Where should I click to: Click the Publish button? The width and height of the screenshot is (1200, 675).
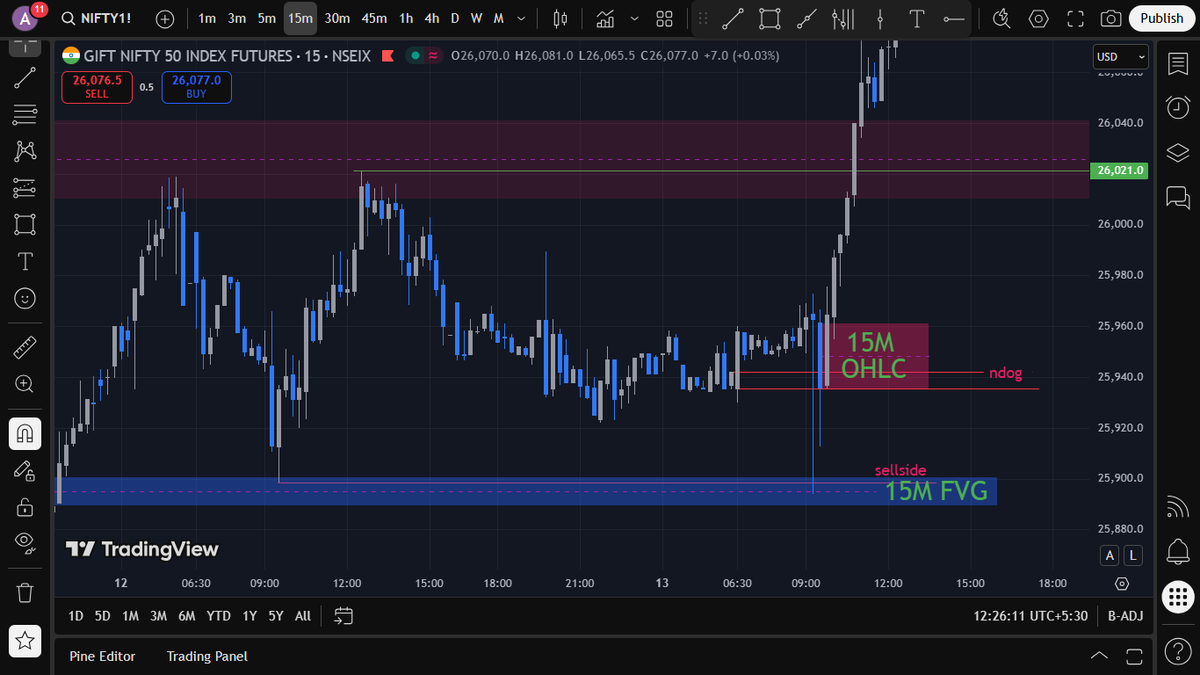pos(1161,18)
